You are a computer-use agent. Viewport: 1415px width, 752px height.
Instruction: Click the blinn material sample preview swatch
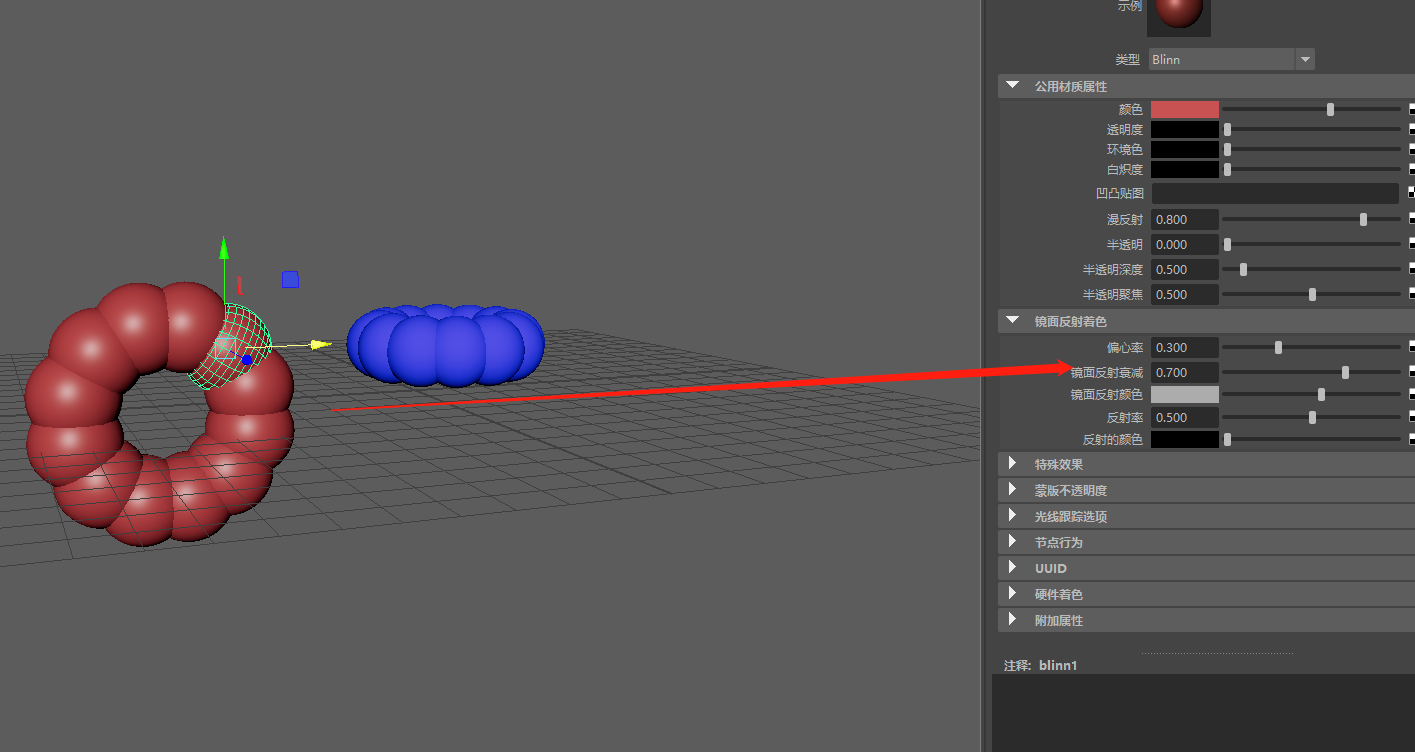1179,17
